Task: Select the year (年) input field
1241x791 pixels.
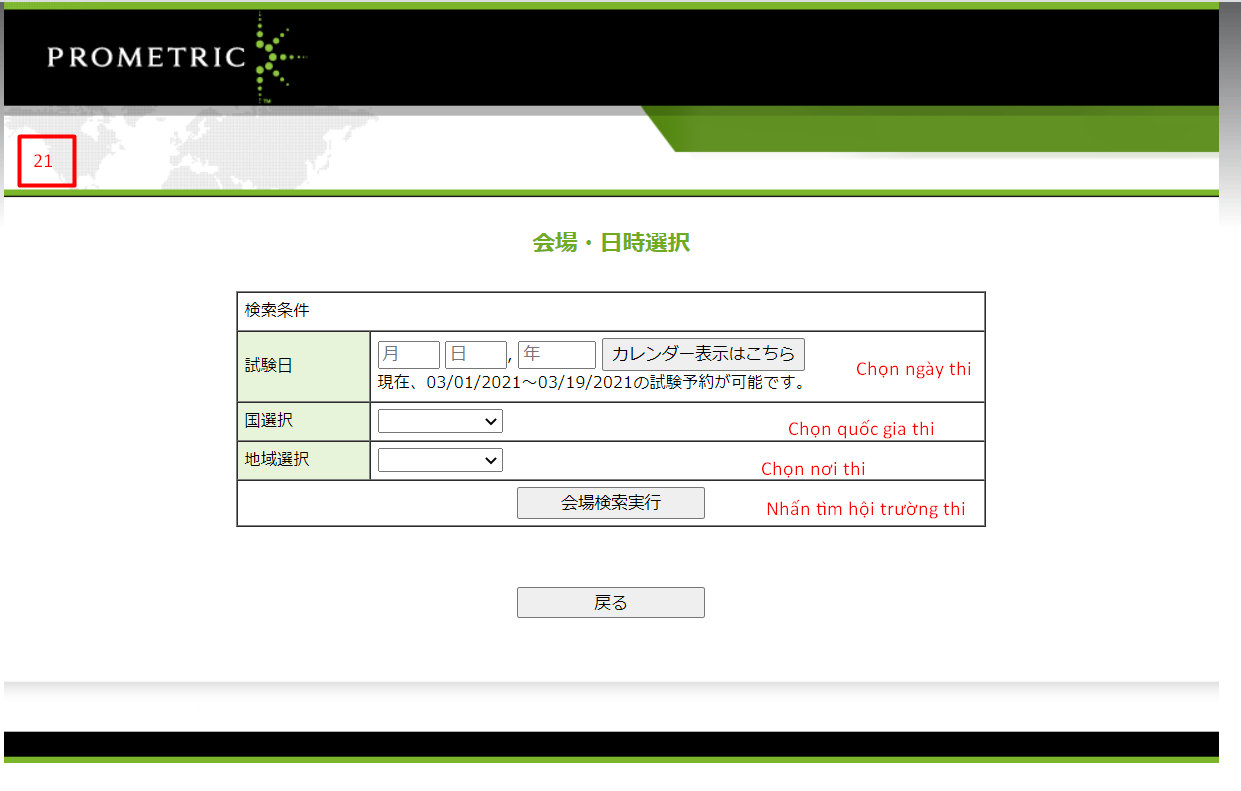Action: (x=556, y=354)
